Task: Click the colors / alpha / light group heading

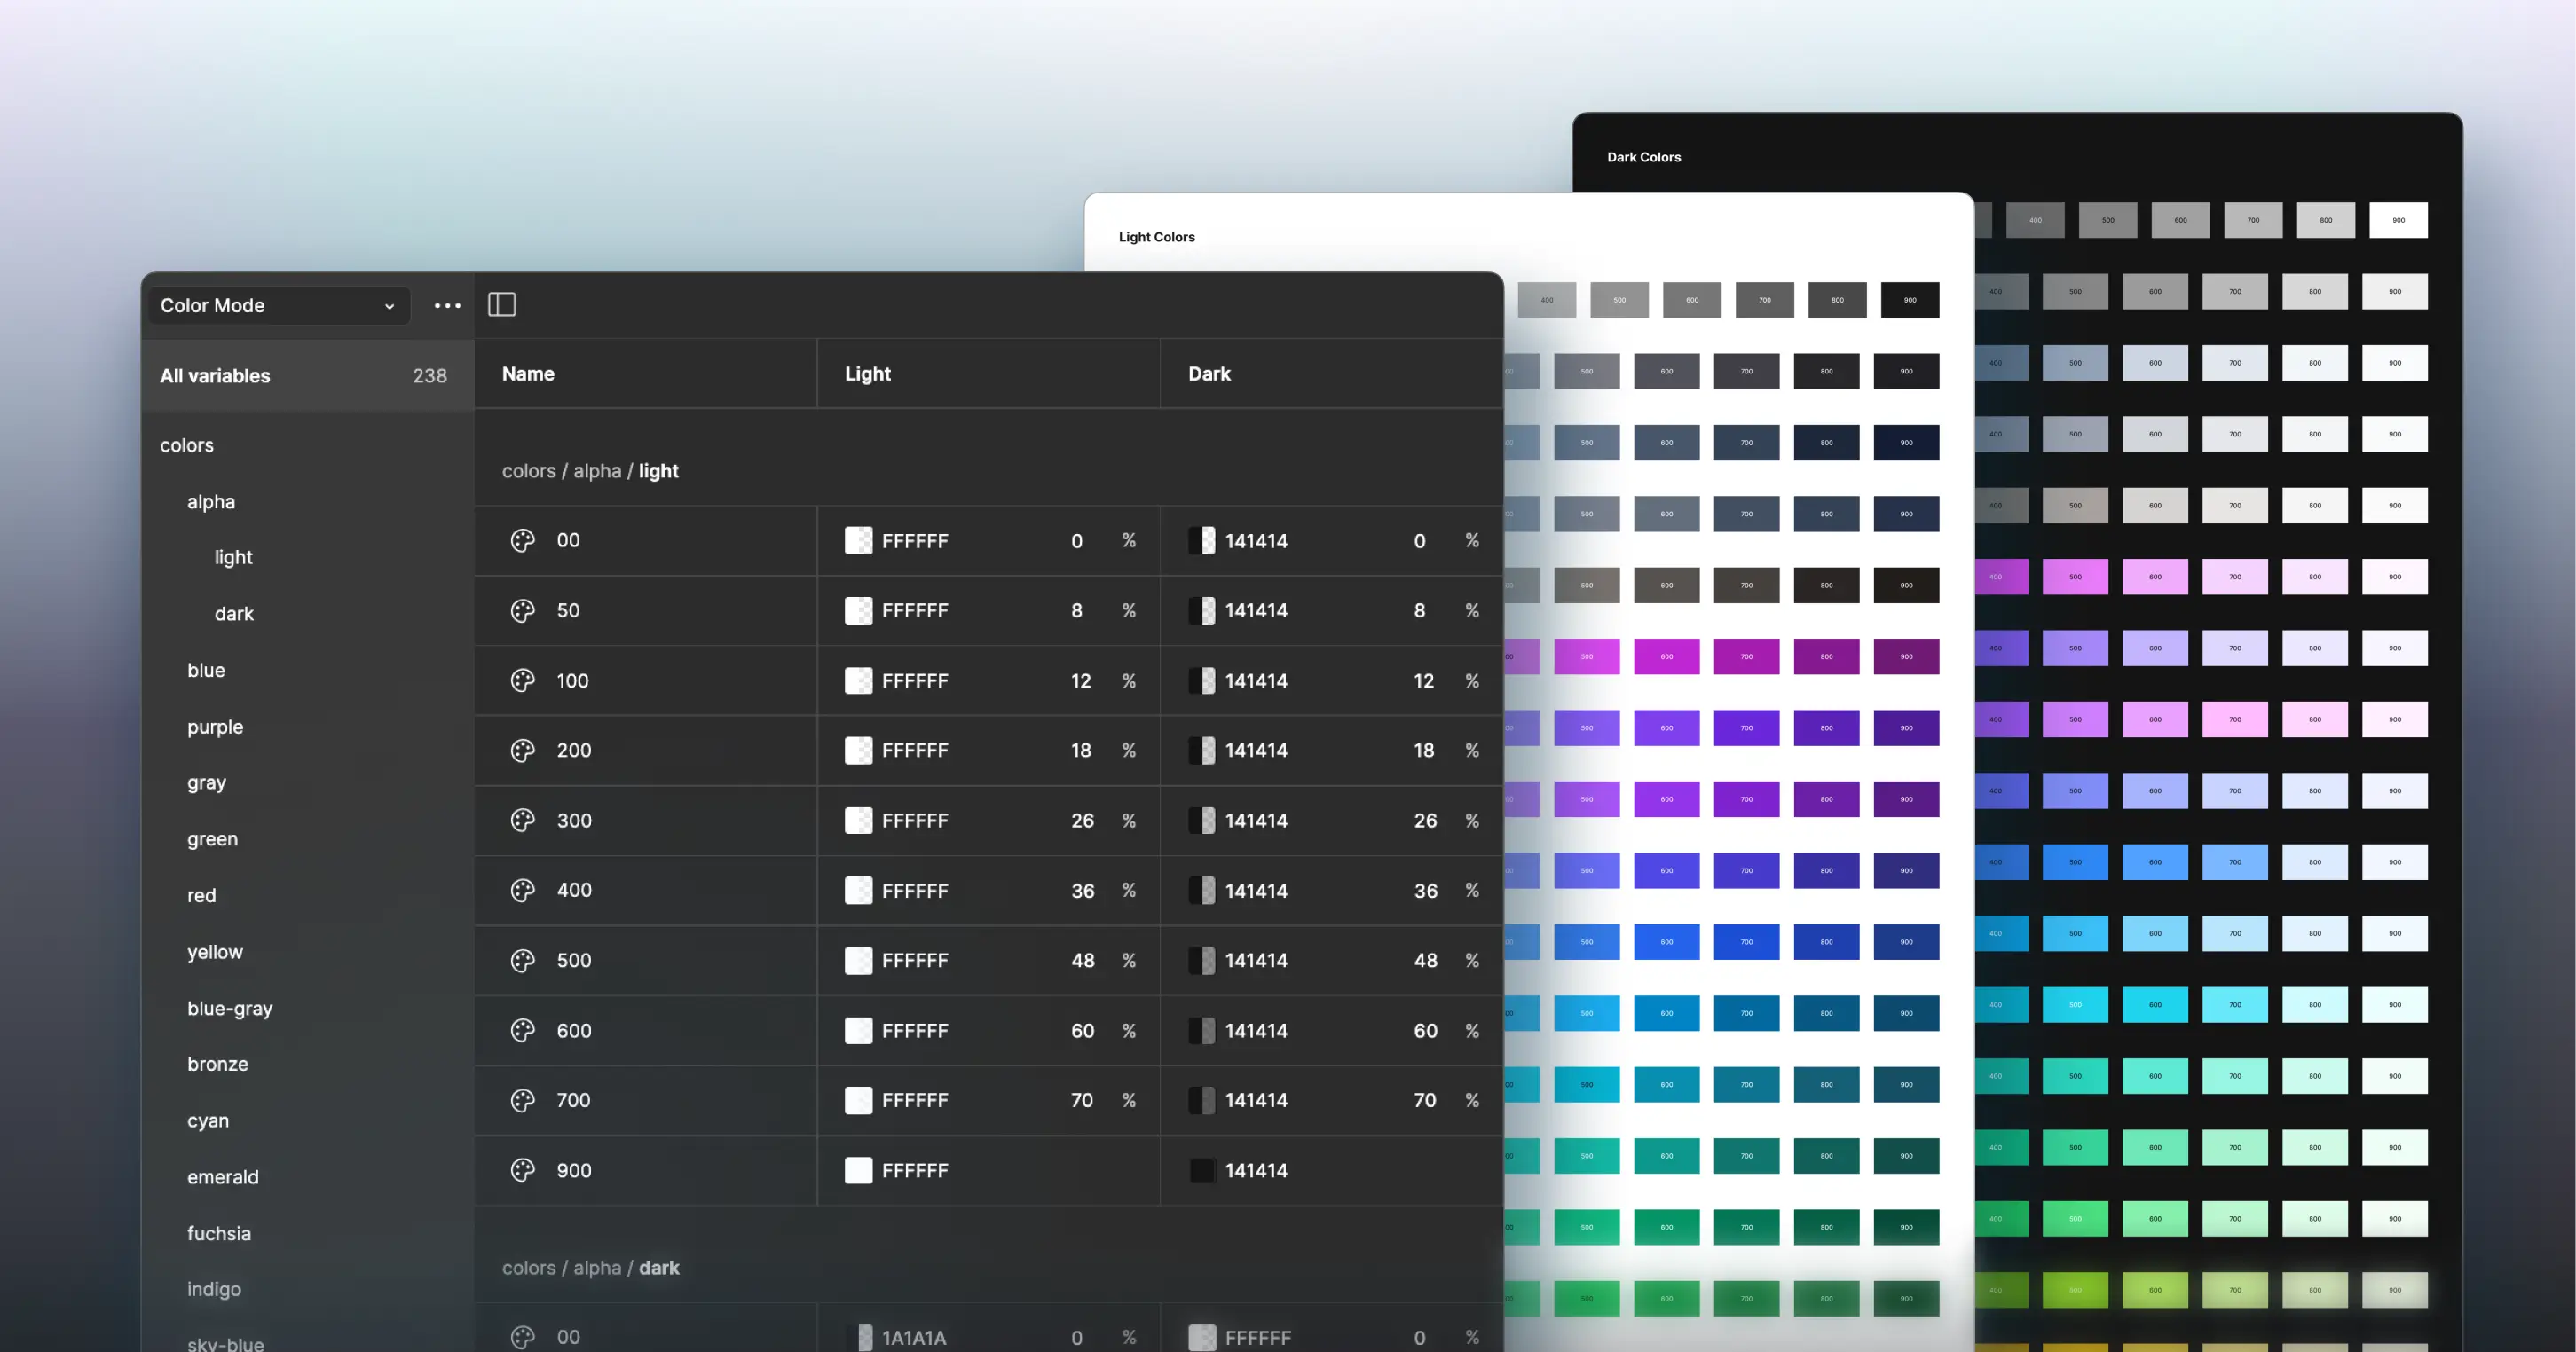Action: pos(590,470)
